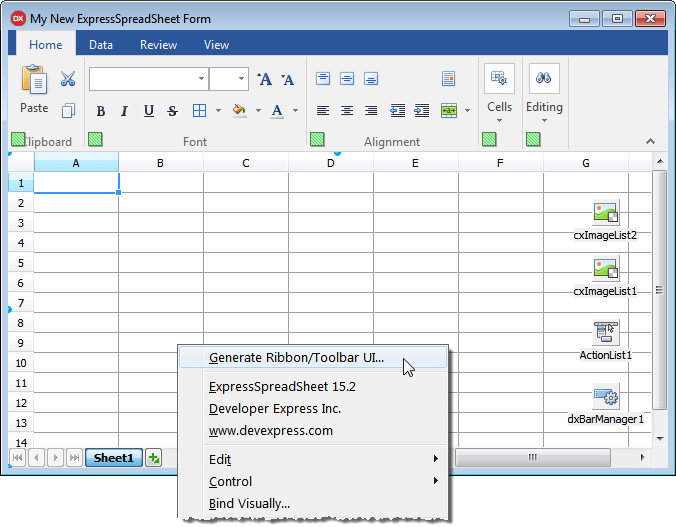Switch to the Data ribbon tab
Screen dimensions: 676x527
coord(100,45)
